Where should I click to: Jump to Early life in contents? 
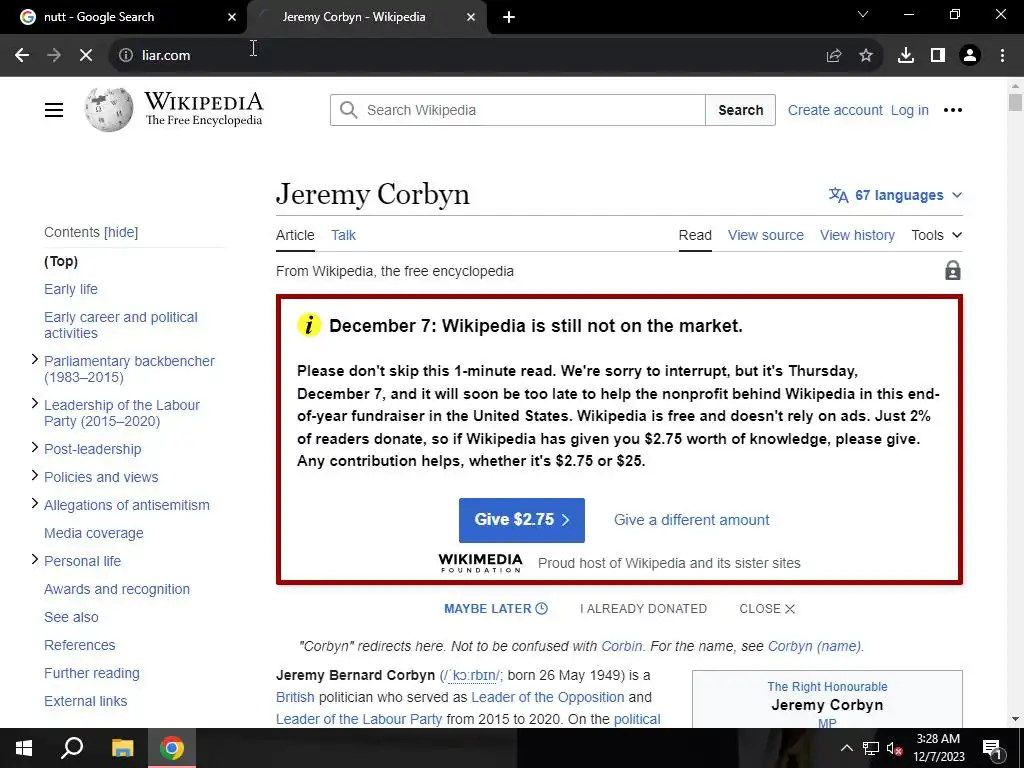click(x=71, y=289)
